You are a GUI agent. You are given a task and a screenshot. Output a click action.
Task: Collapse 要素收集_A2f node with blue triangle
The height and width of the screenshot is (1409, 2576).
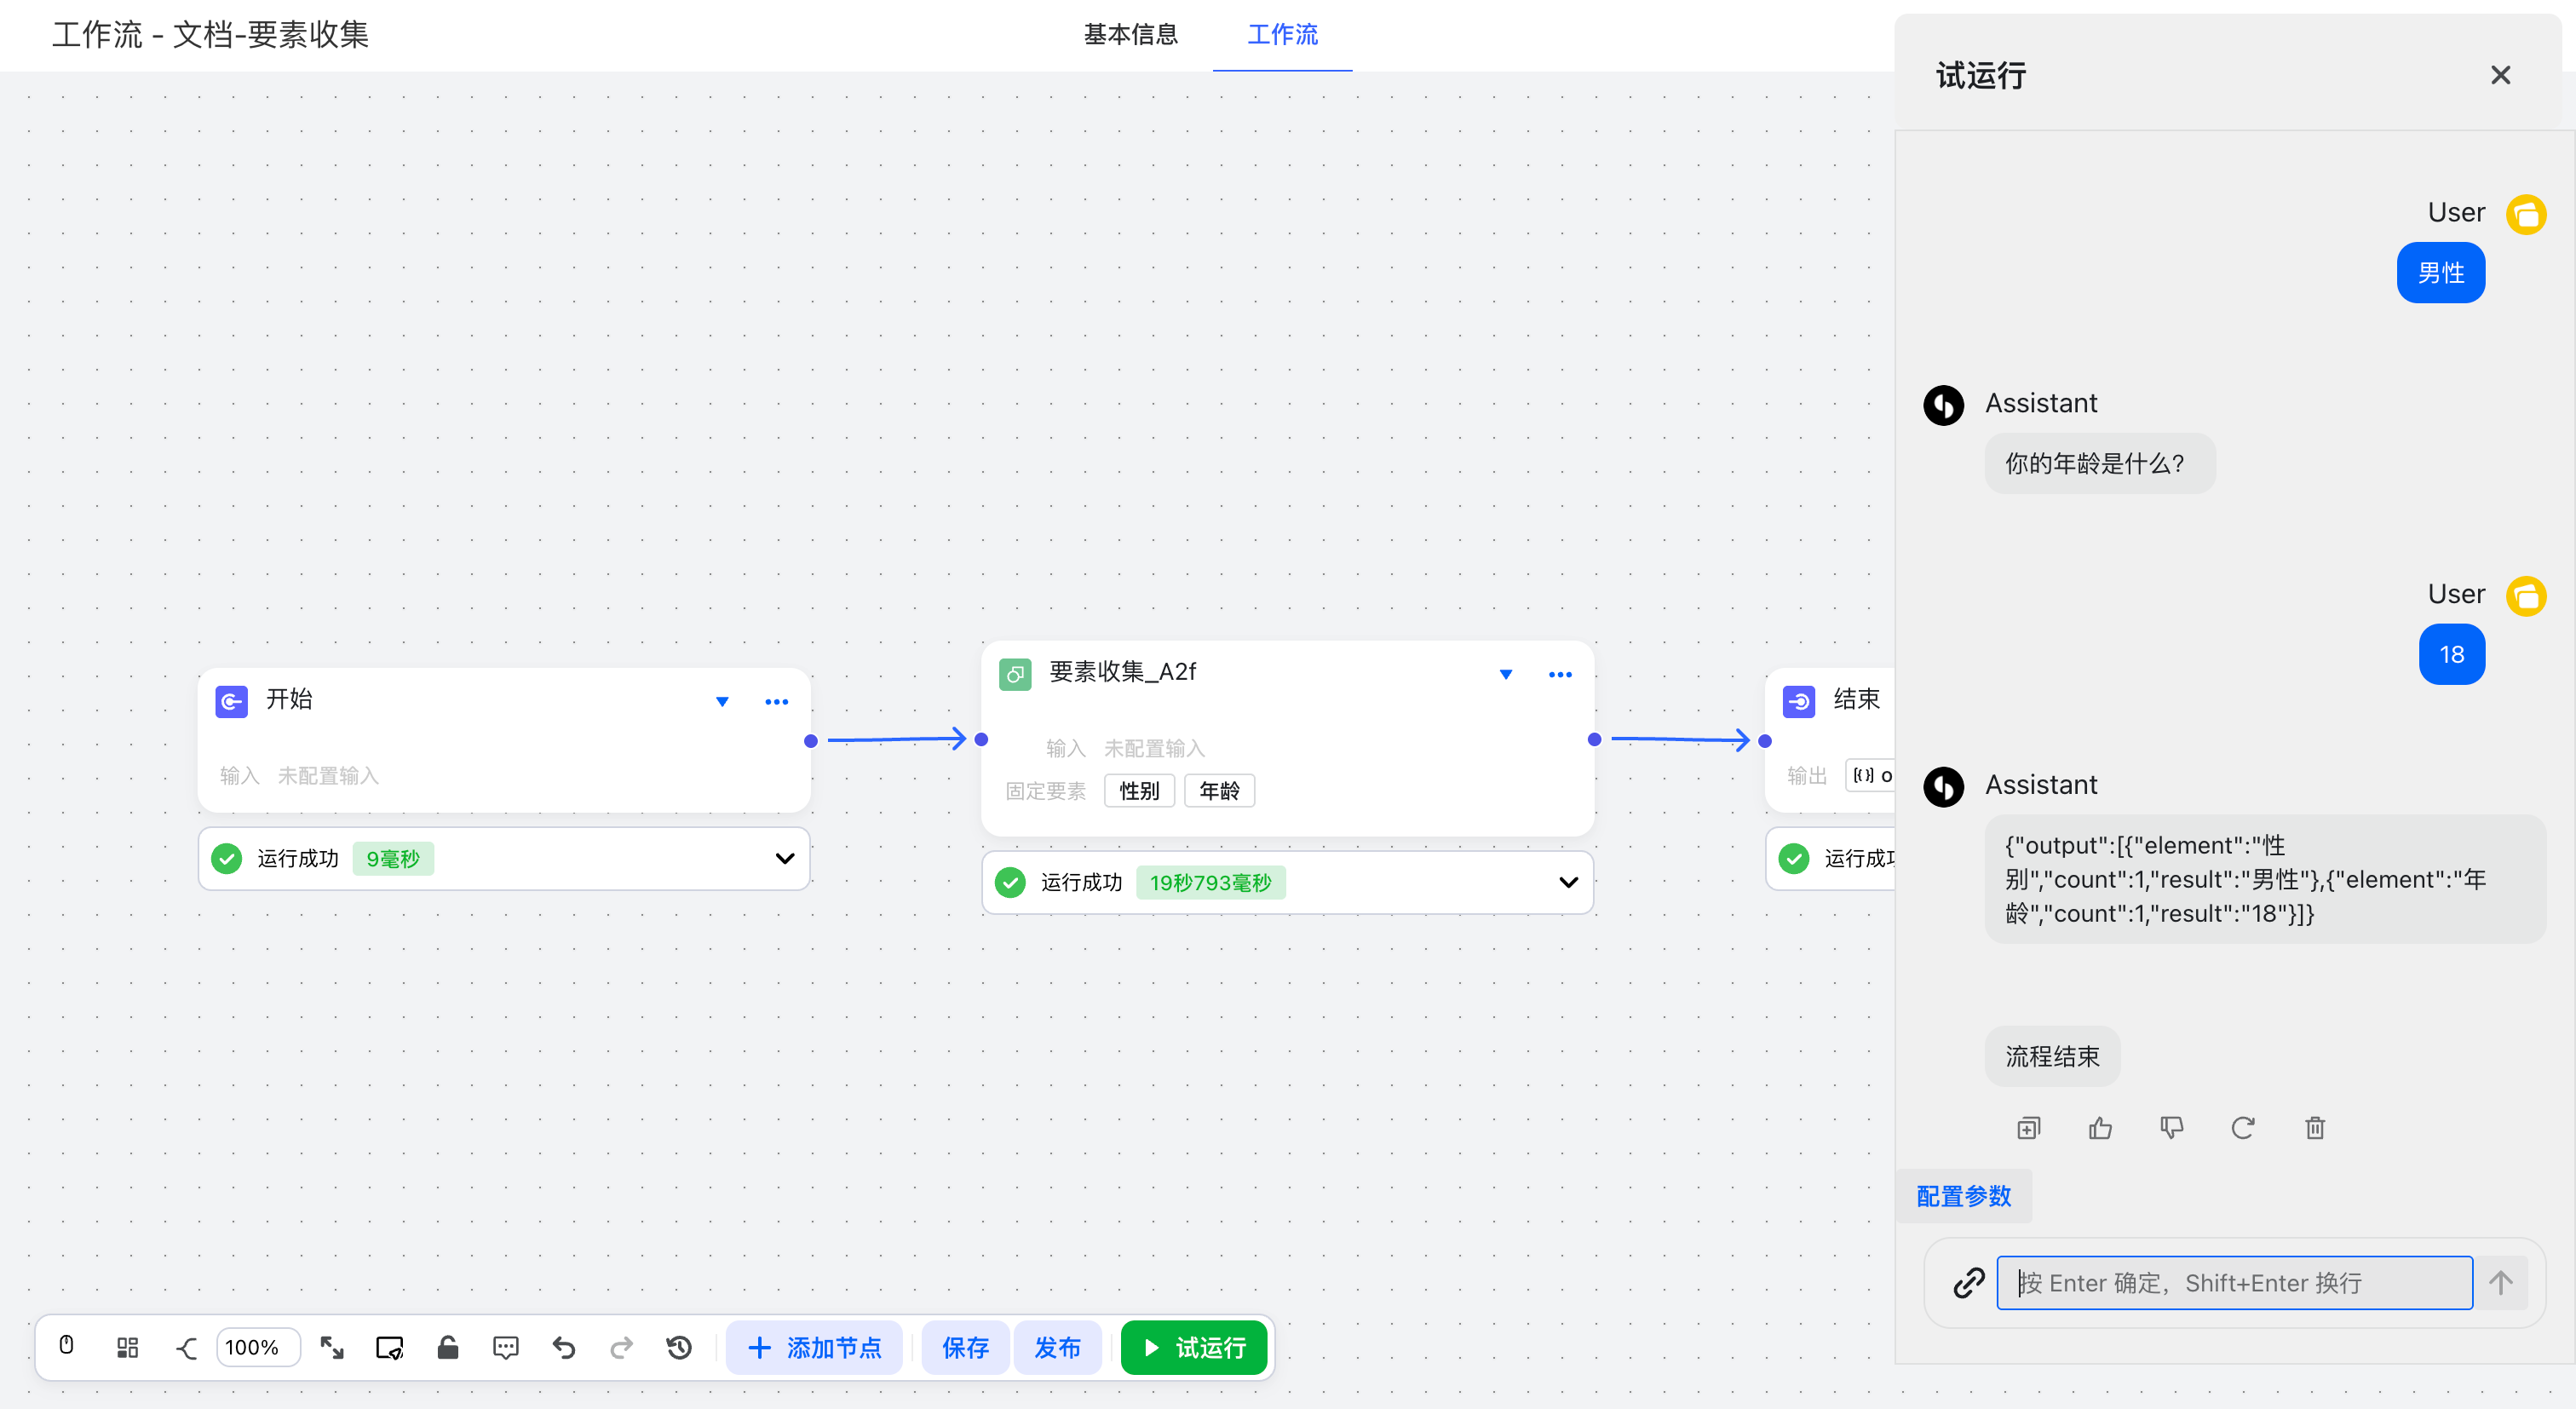(1505, 674)
